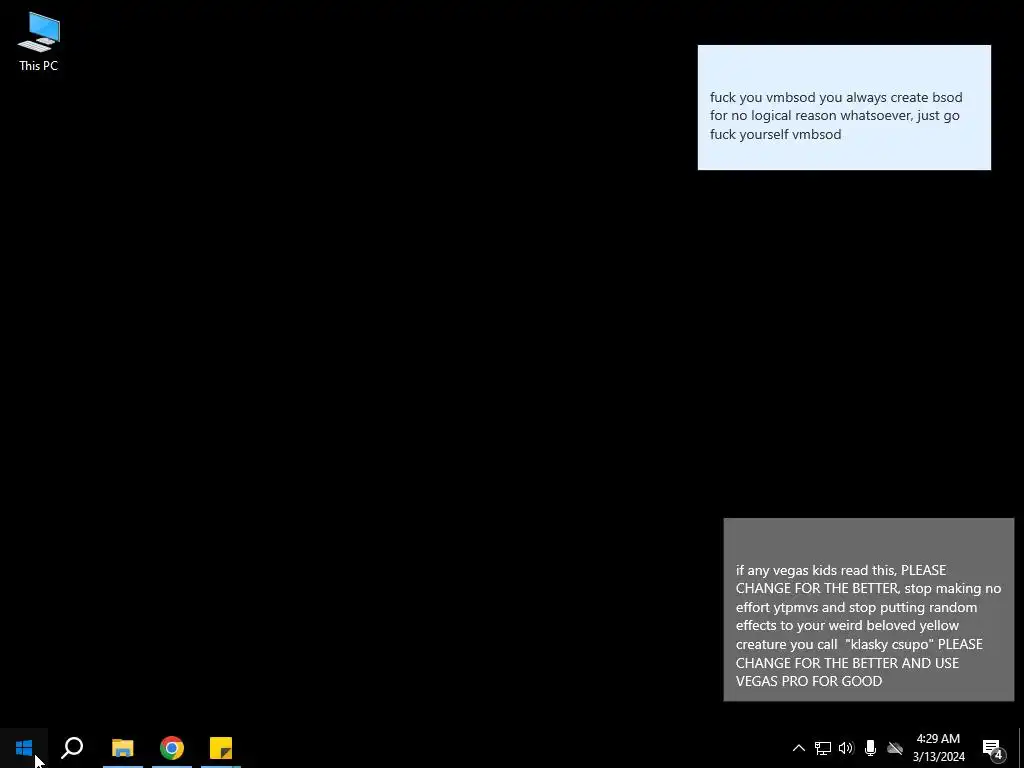1024x768 pixels.
Task: Open the taskbar search magnifier
Action: click(x=72, y=748)
